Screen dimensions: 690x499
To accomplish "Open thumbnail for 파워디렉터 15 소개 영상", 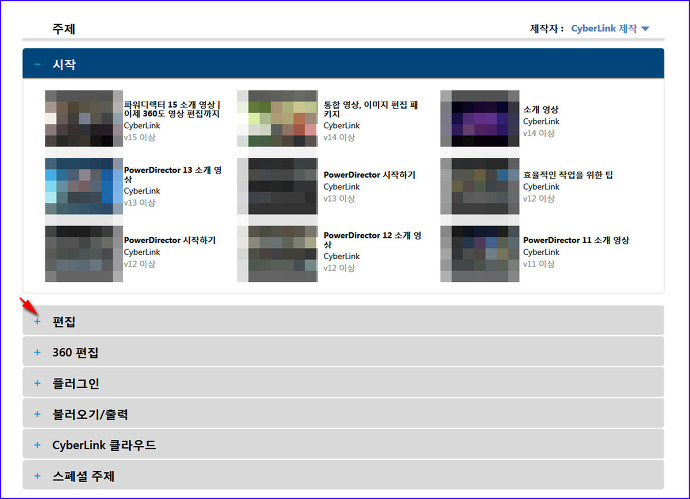I will pyautogui.click(x=84, y=118).
